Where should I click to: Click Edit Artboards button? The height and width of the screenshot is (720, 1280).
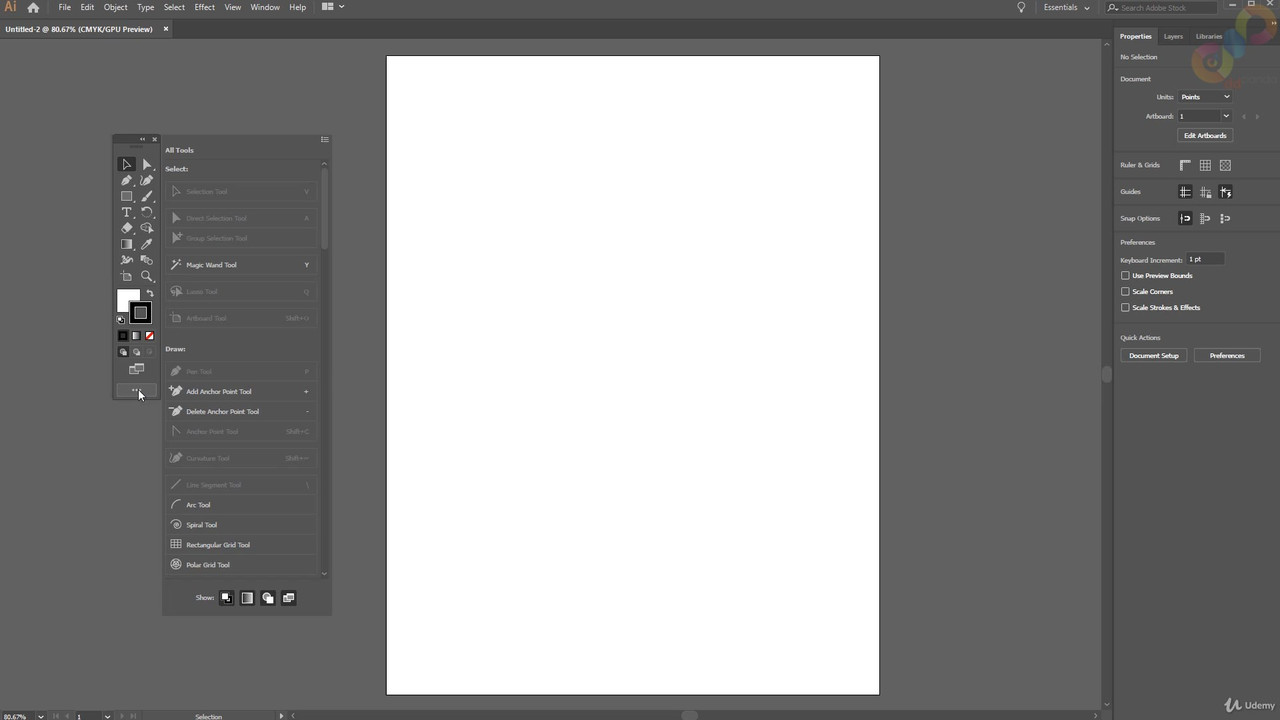pyautogui.click(x=1205, y=135)
